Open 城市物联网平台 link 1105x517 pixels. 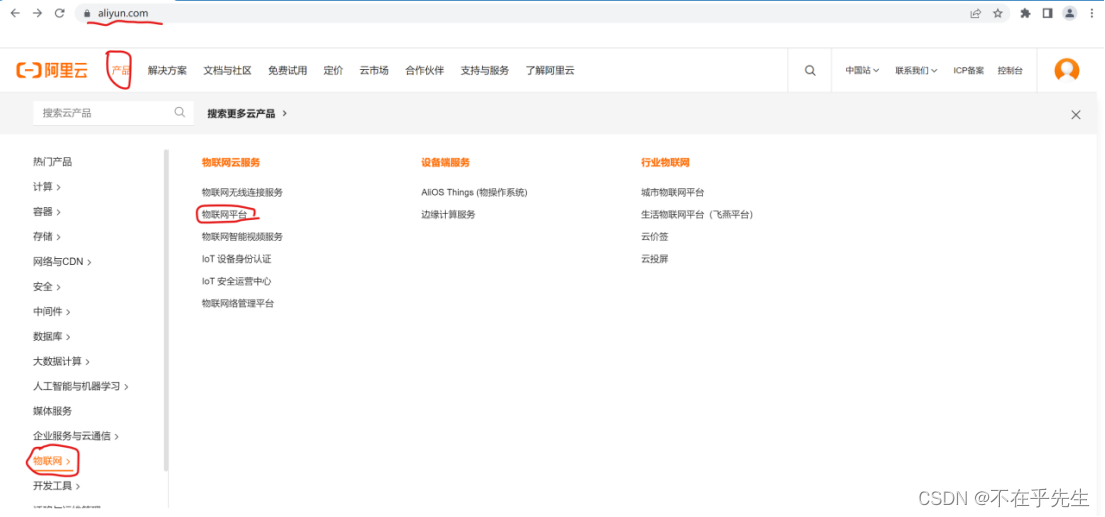pyautogui.click(x=672, y=192)
